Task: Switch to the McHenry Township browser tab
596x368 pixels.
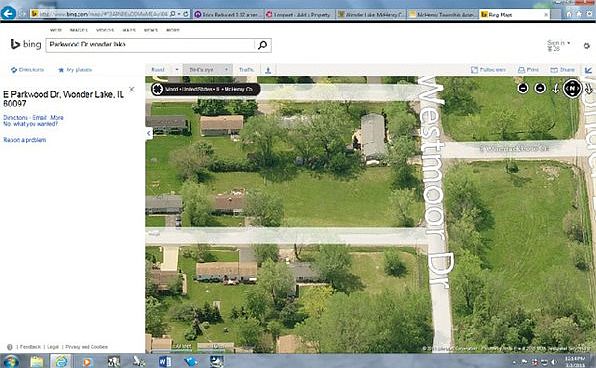Action: tap(442, 14)
